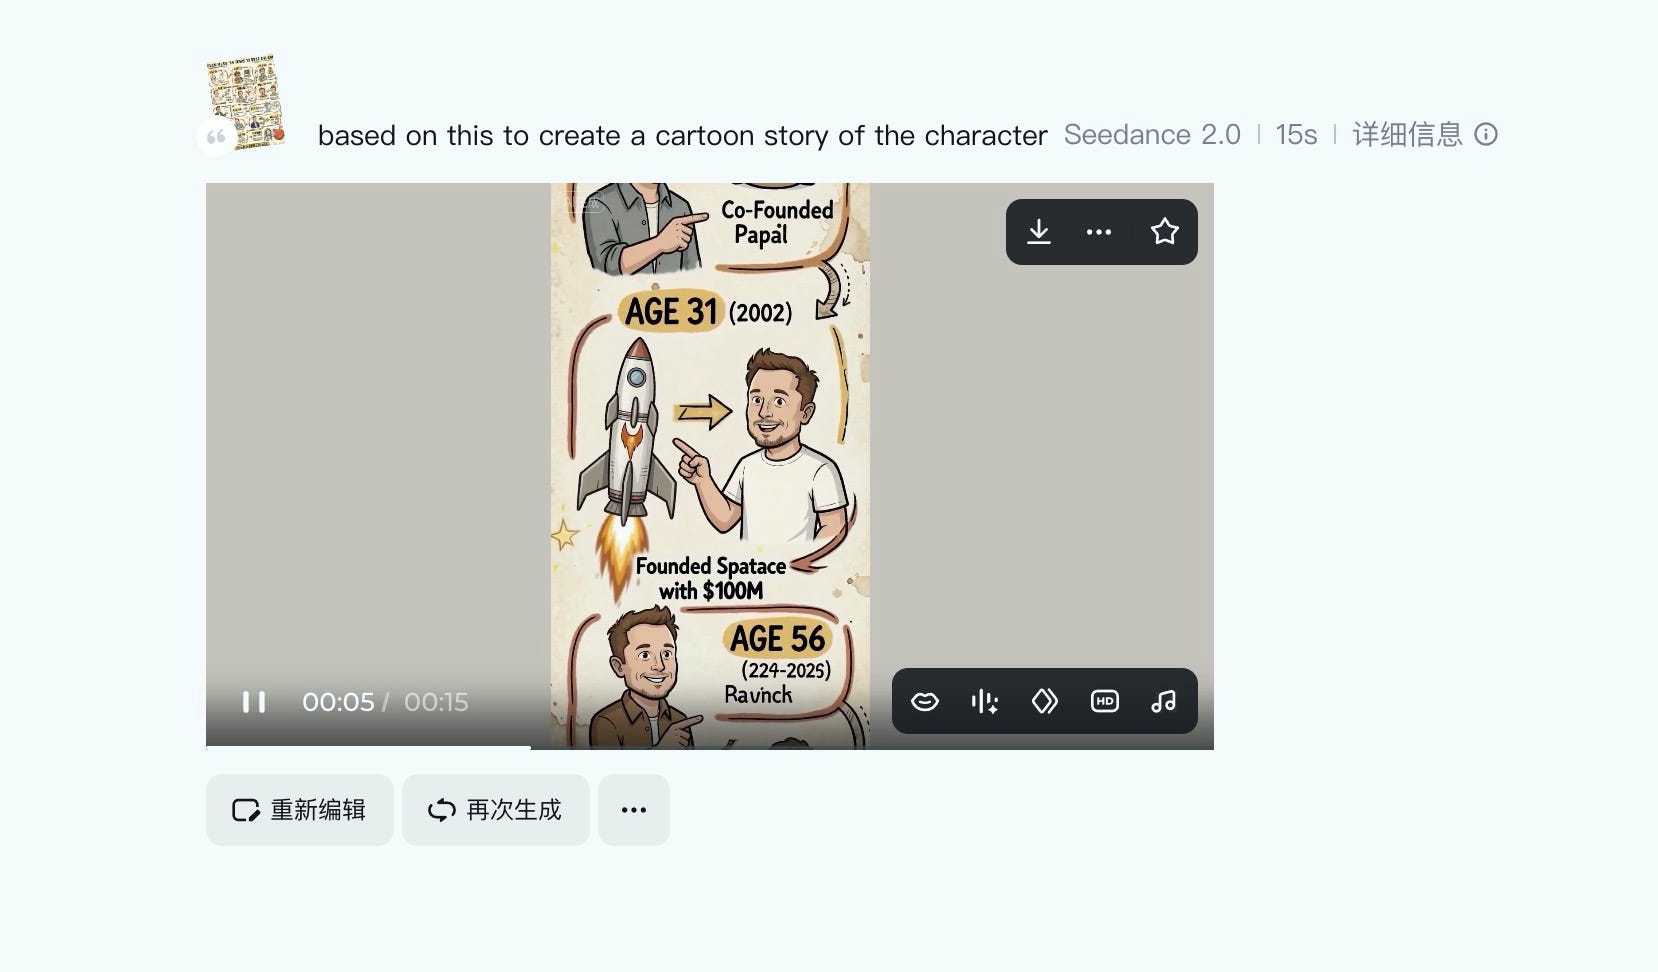Open more options in video top toolbar
Image resolution: width=1658 pixels, height=972 pixels.
click(x=1099, y=232)
